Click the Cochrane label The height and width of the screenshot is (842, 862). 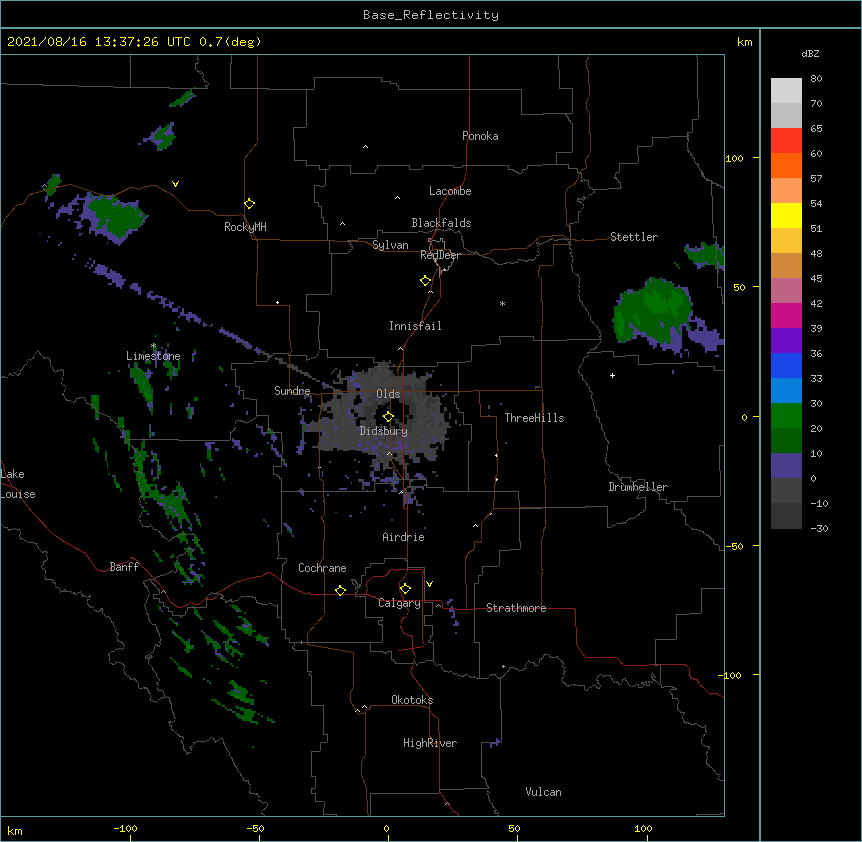coord(322,568)
